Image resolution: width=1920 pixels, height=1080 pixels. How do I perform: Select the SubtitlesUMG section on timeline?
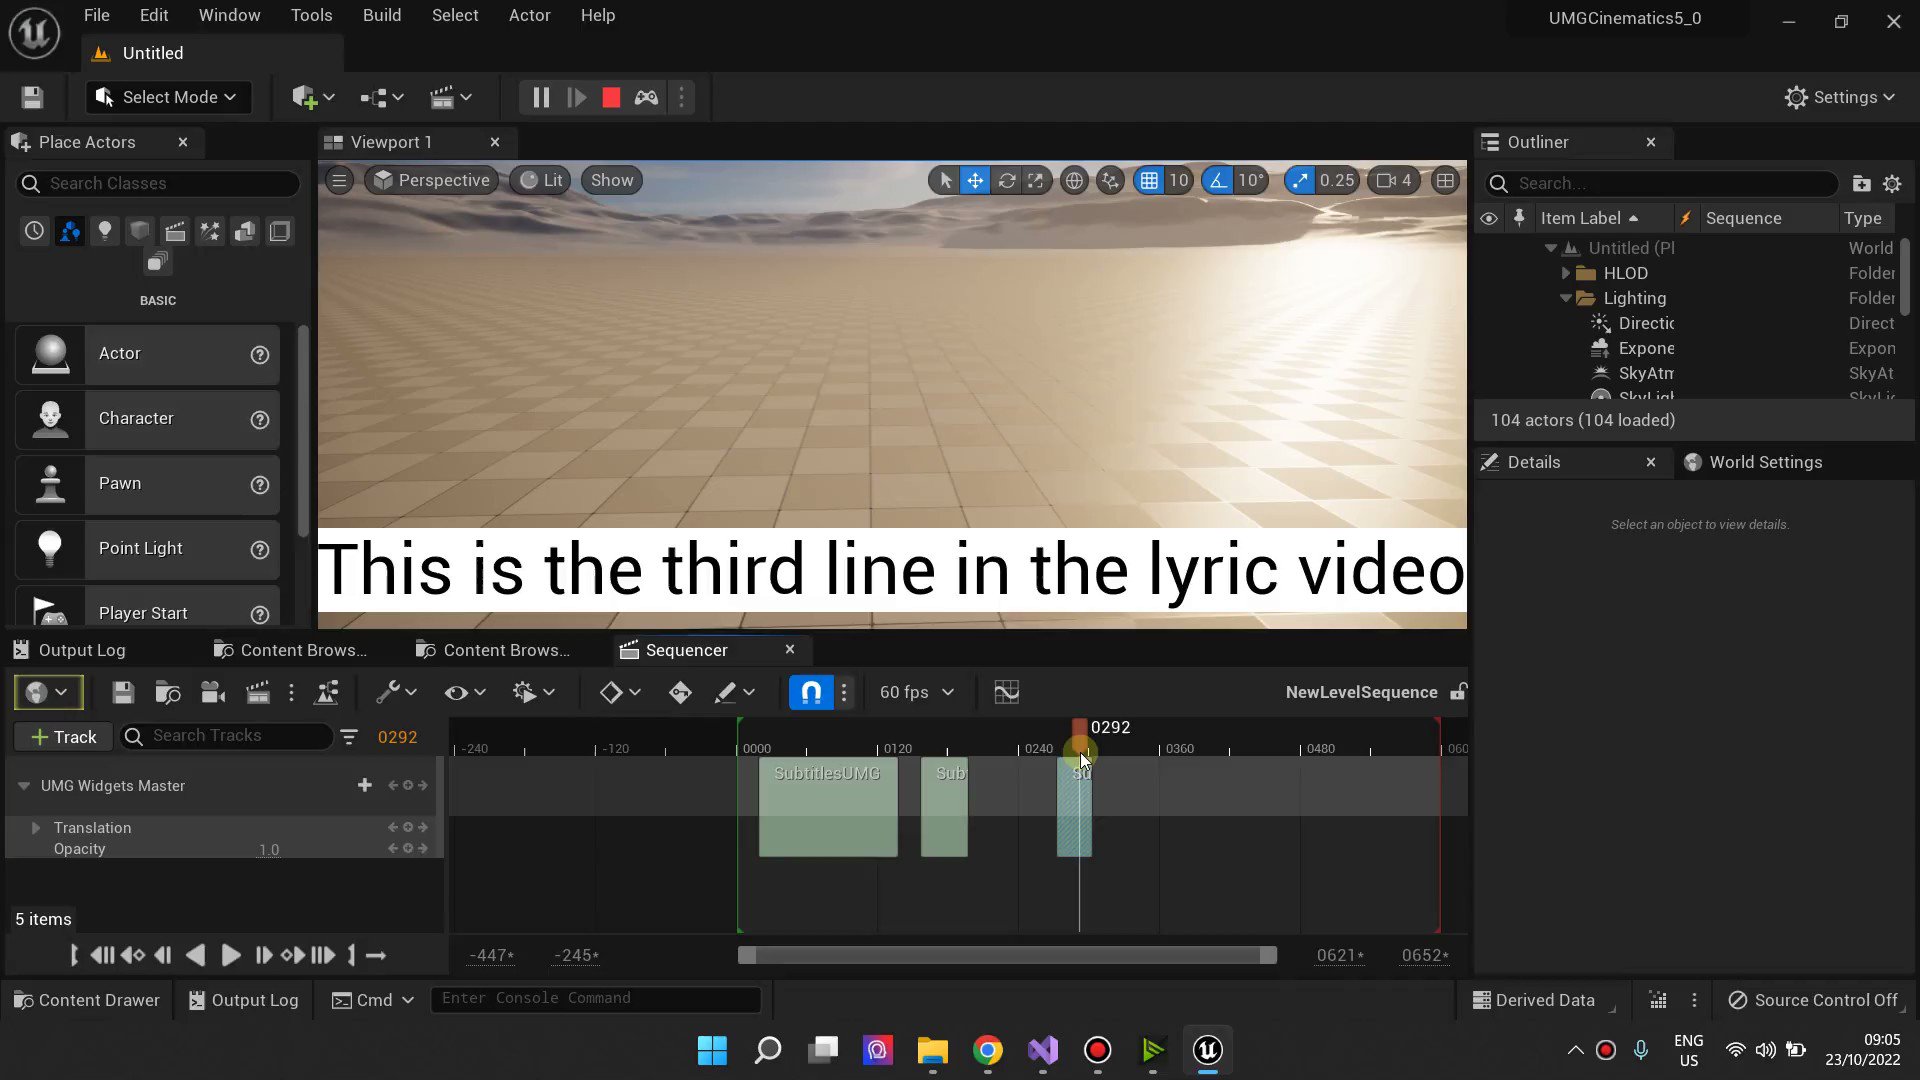(828, 806)
